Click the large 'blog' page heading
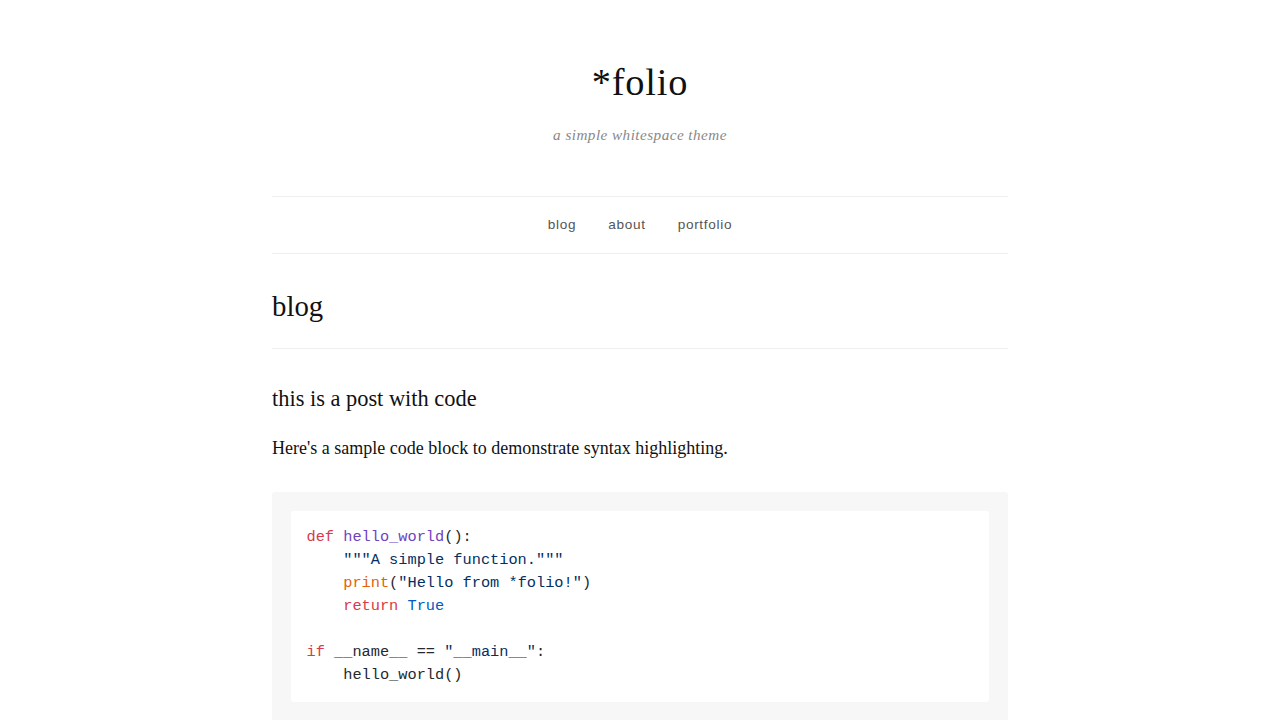The width and height of the screenshot is (1280, 720). point(297,306)
